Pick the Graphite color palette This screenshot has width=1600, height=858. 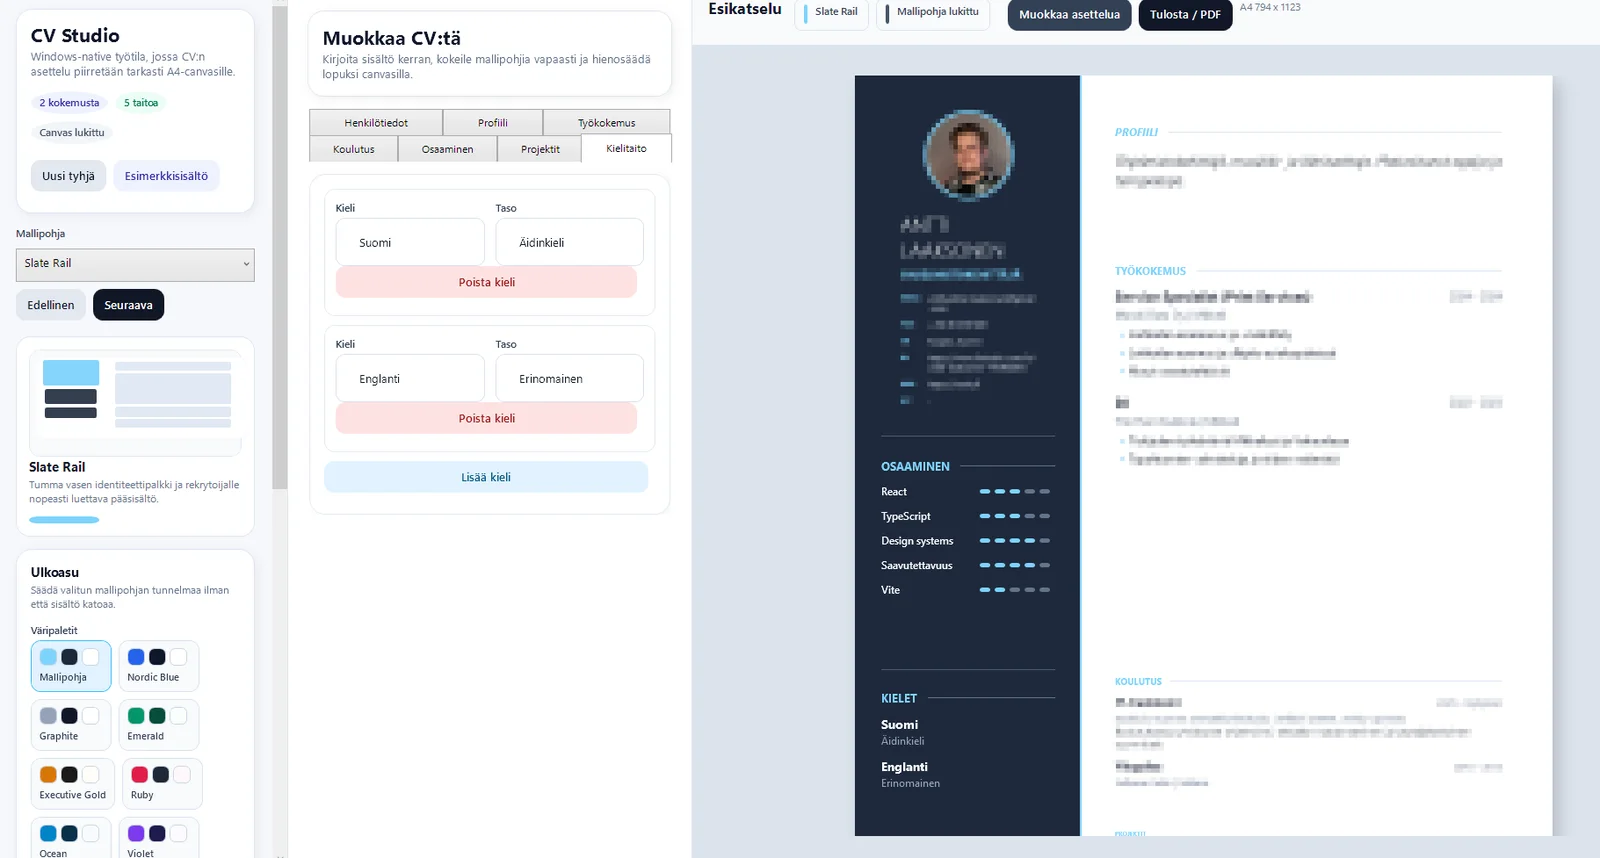71,725
